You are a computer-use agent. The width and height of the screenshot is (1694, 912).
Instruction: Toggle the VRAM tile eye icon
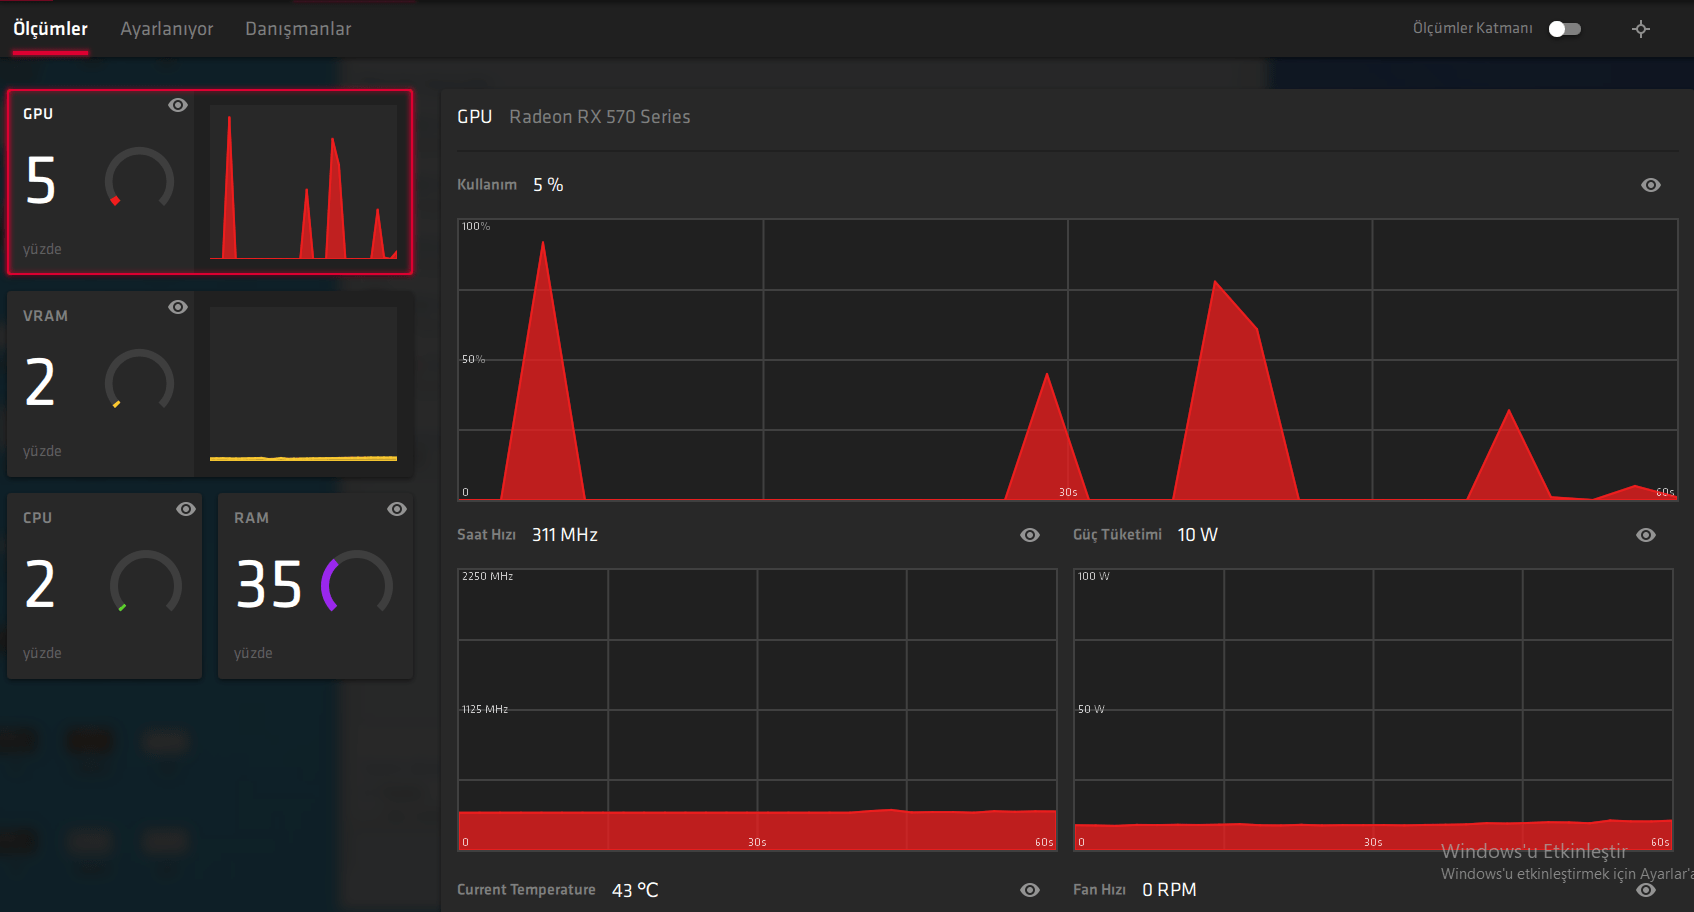pyautogui.click(x=178, y=307)
